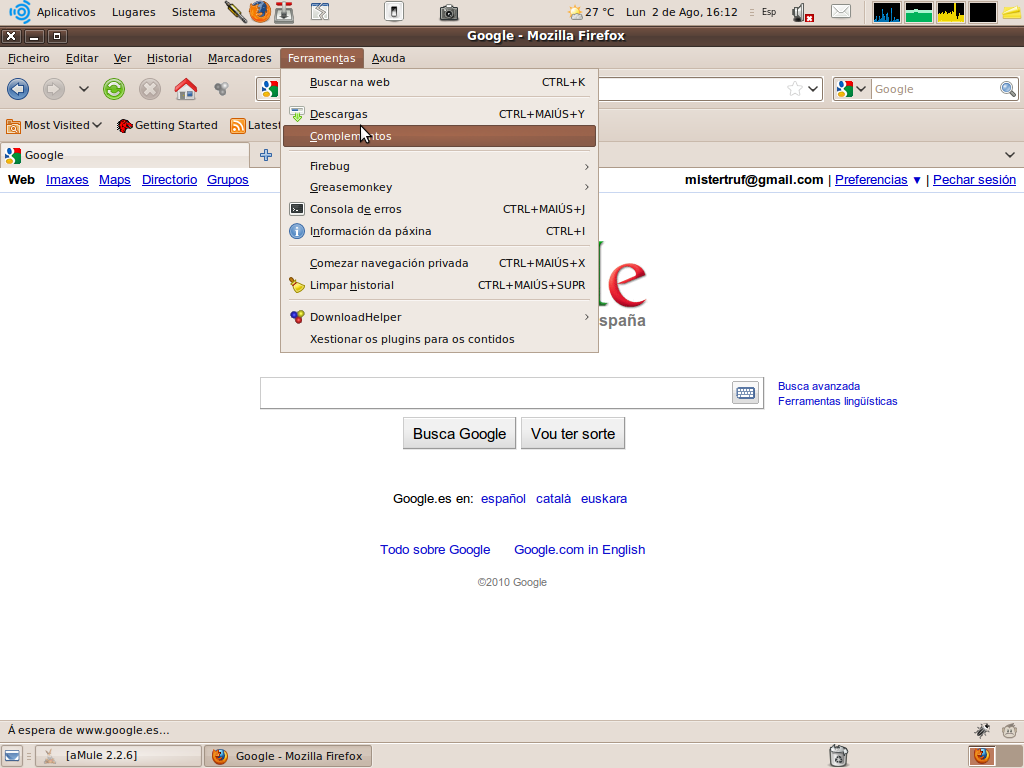Open the trash icon in bottom panel
This screenshot has width=1024, height=768.
coord(839,756)
